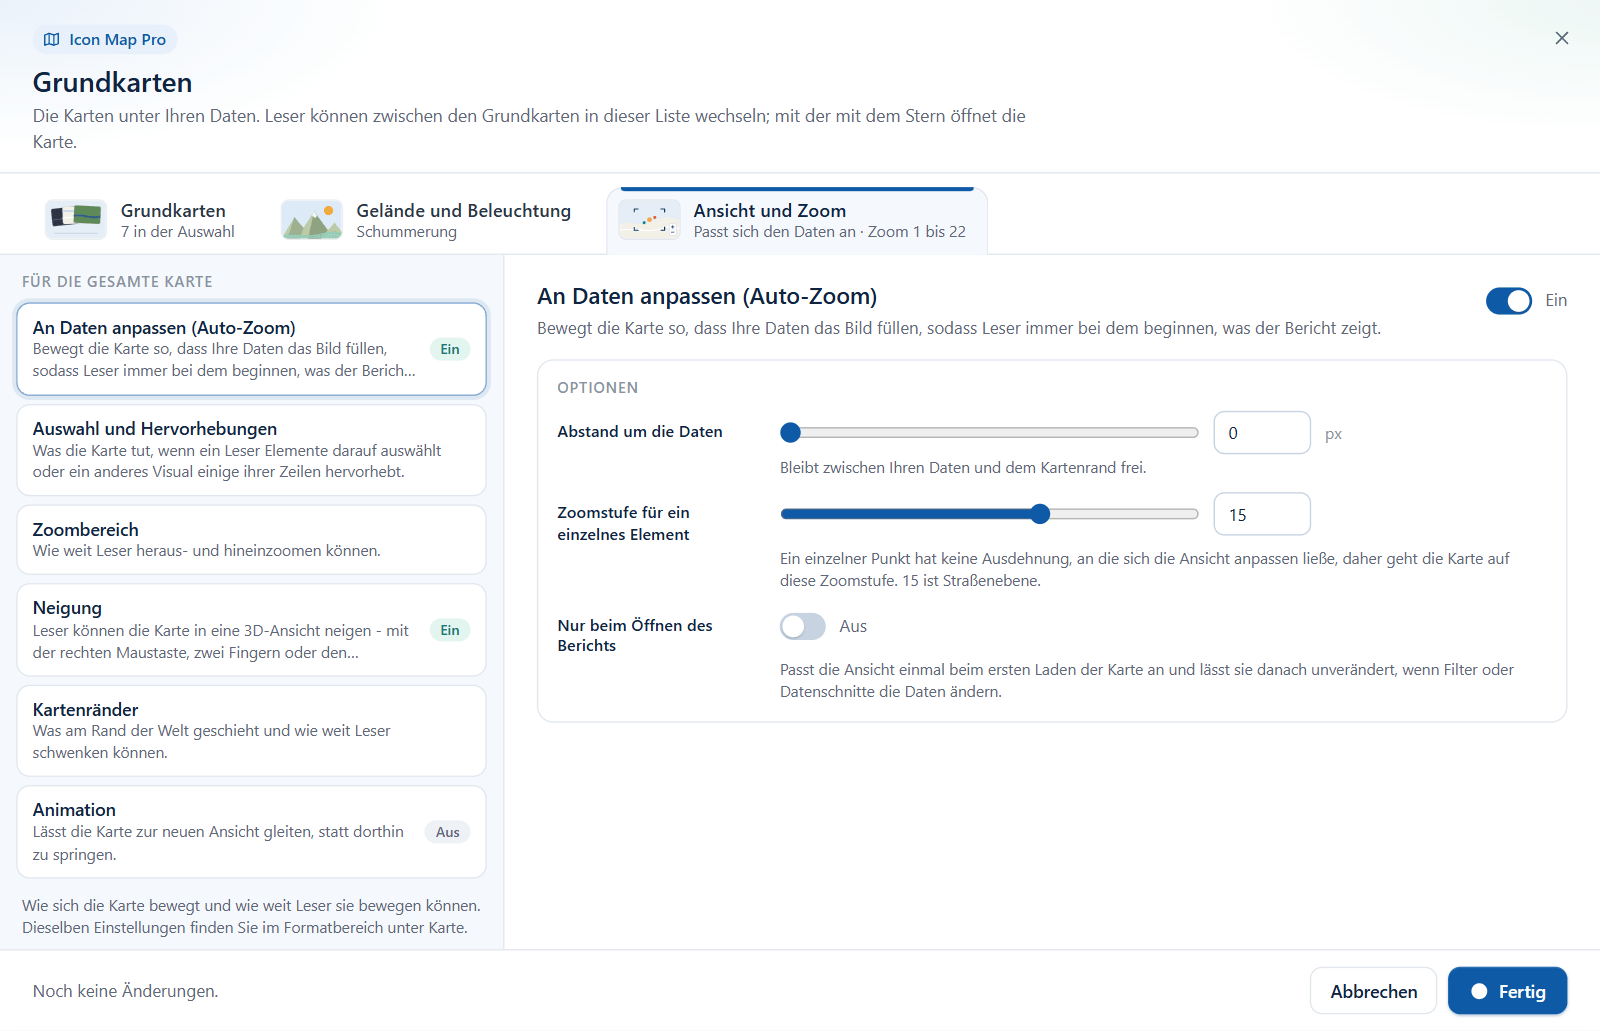The width and height of the screenshot is (1600, 1031).
Task: Click the Icon Map Pro label
Action: pos(118,40)
